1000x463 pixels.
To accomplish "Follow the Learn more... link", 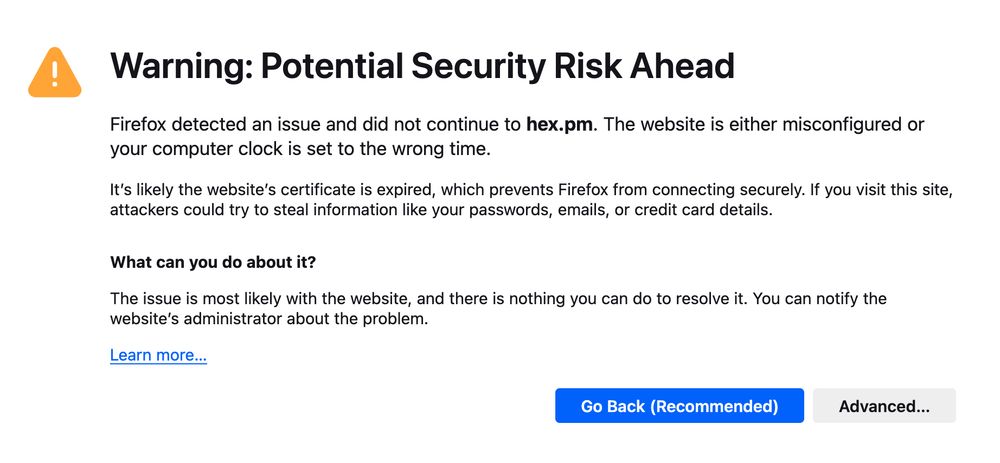I will [158, 355].
